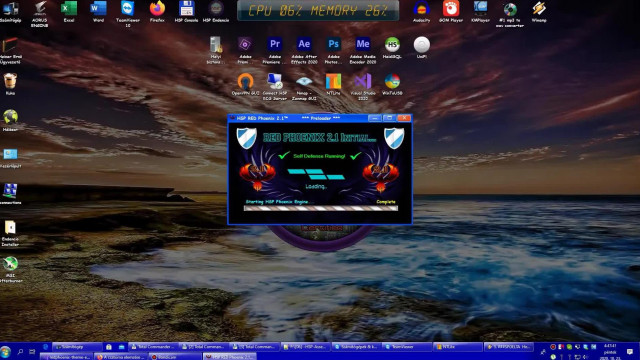Open the Kuka recycle bin icon

coord(10,84)
